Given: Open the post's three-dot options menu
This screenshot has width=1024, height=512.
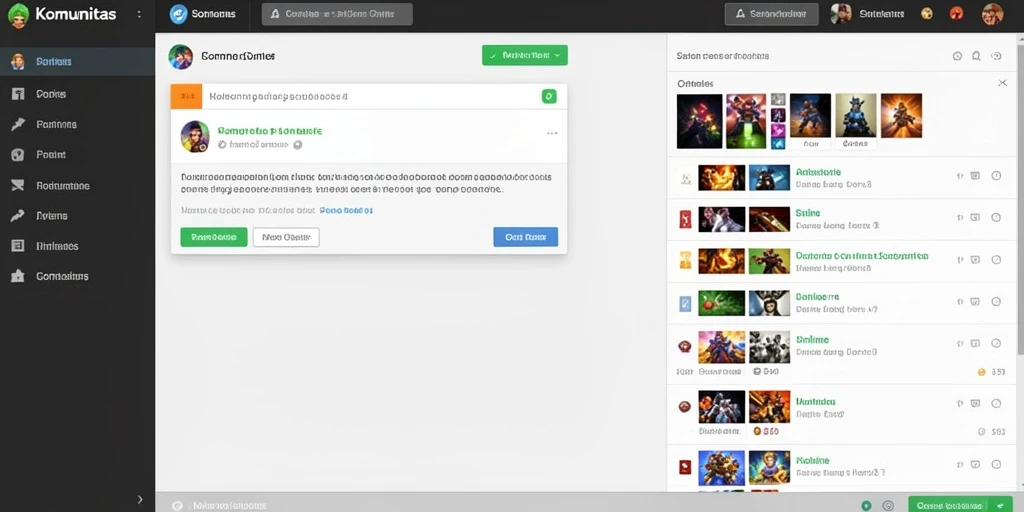Looking at the screenshot, I should [552, 133].
